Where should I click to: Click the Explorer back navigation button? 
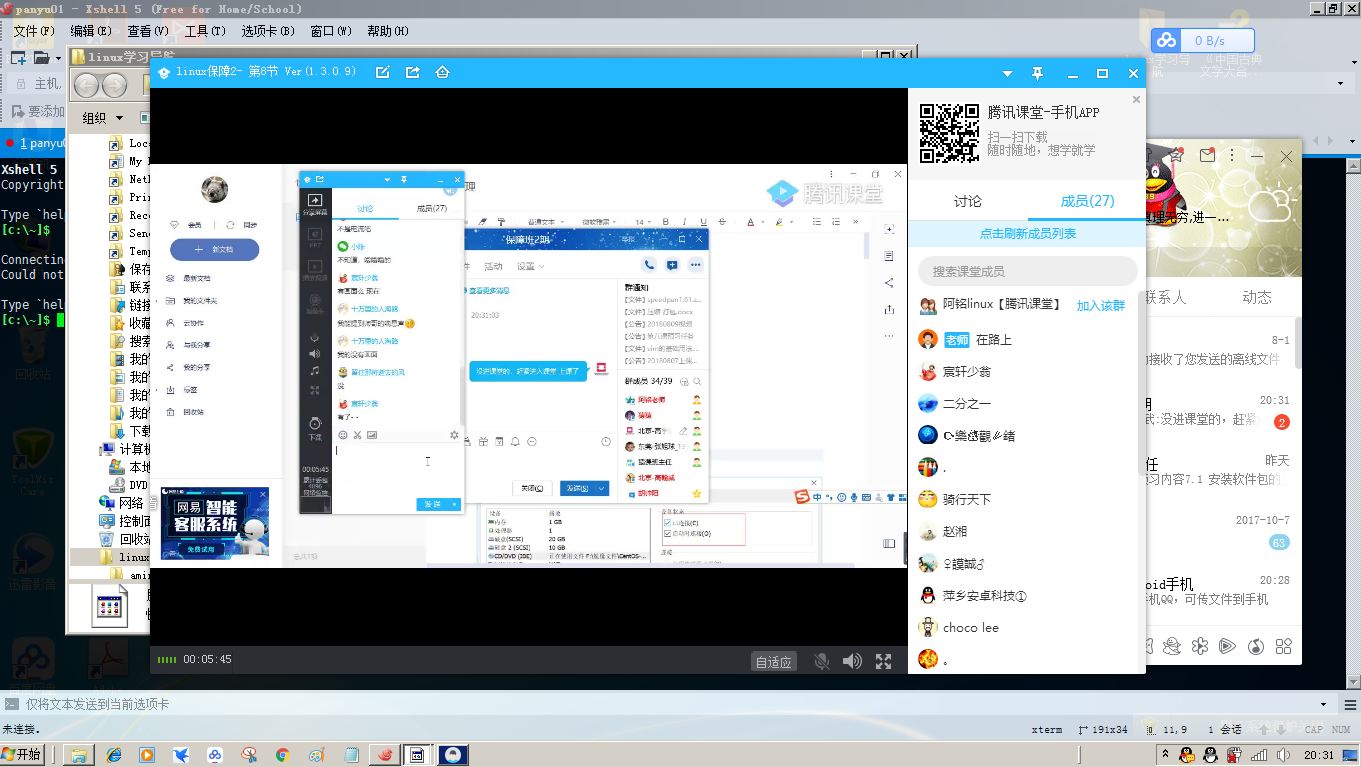coord(87,85)
